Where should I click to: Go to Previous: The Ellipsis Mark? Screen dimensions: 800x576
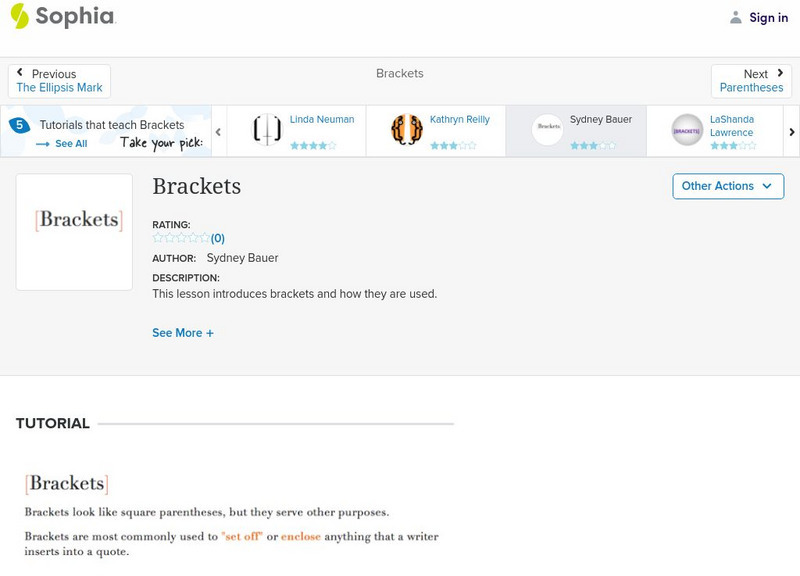(x=59, y=81)
